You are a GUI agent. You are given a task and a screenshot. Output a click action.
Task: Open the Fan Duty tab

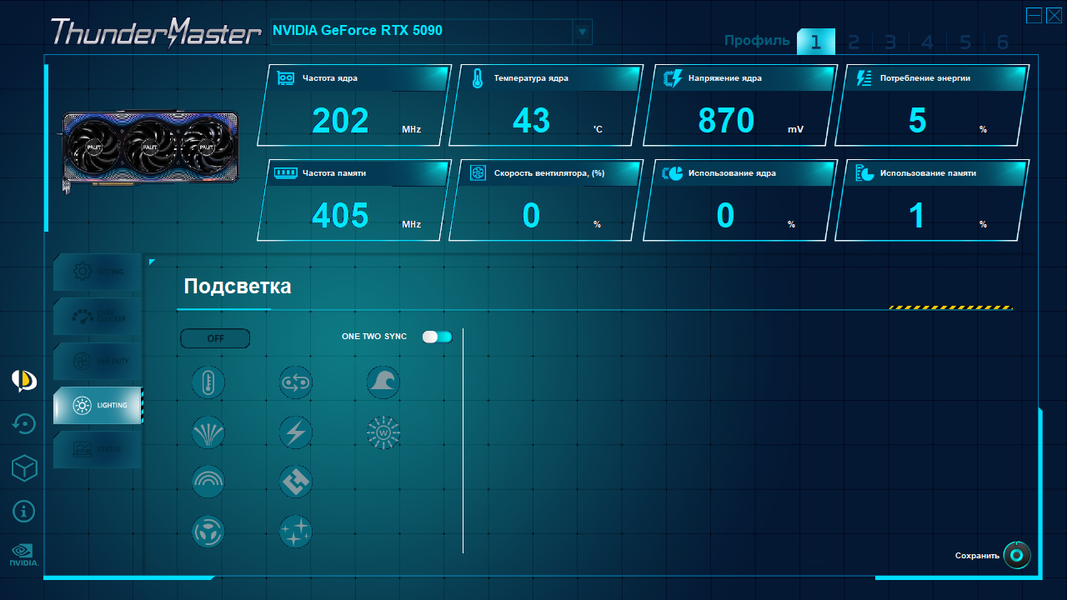coord(98,361)
